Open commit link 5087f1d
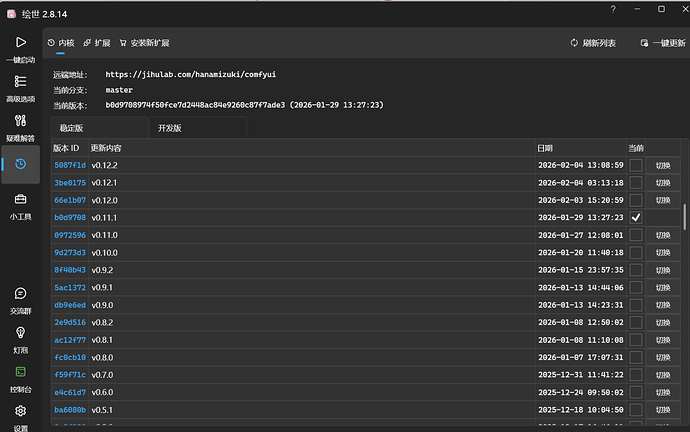The image size is (690, 432). point(70,165)
